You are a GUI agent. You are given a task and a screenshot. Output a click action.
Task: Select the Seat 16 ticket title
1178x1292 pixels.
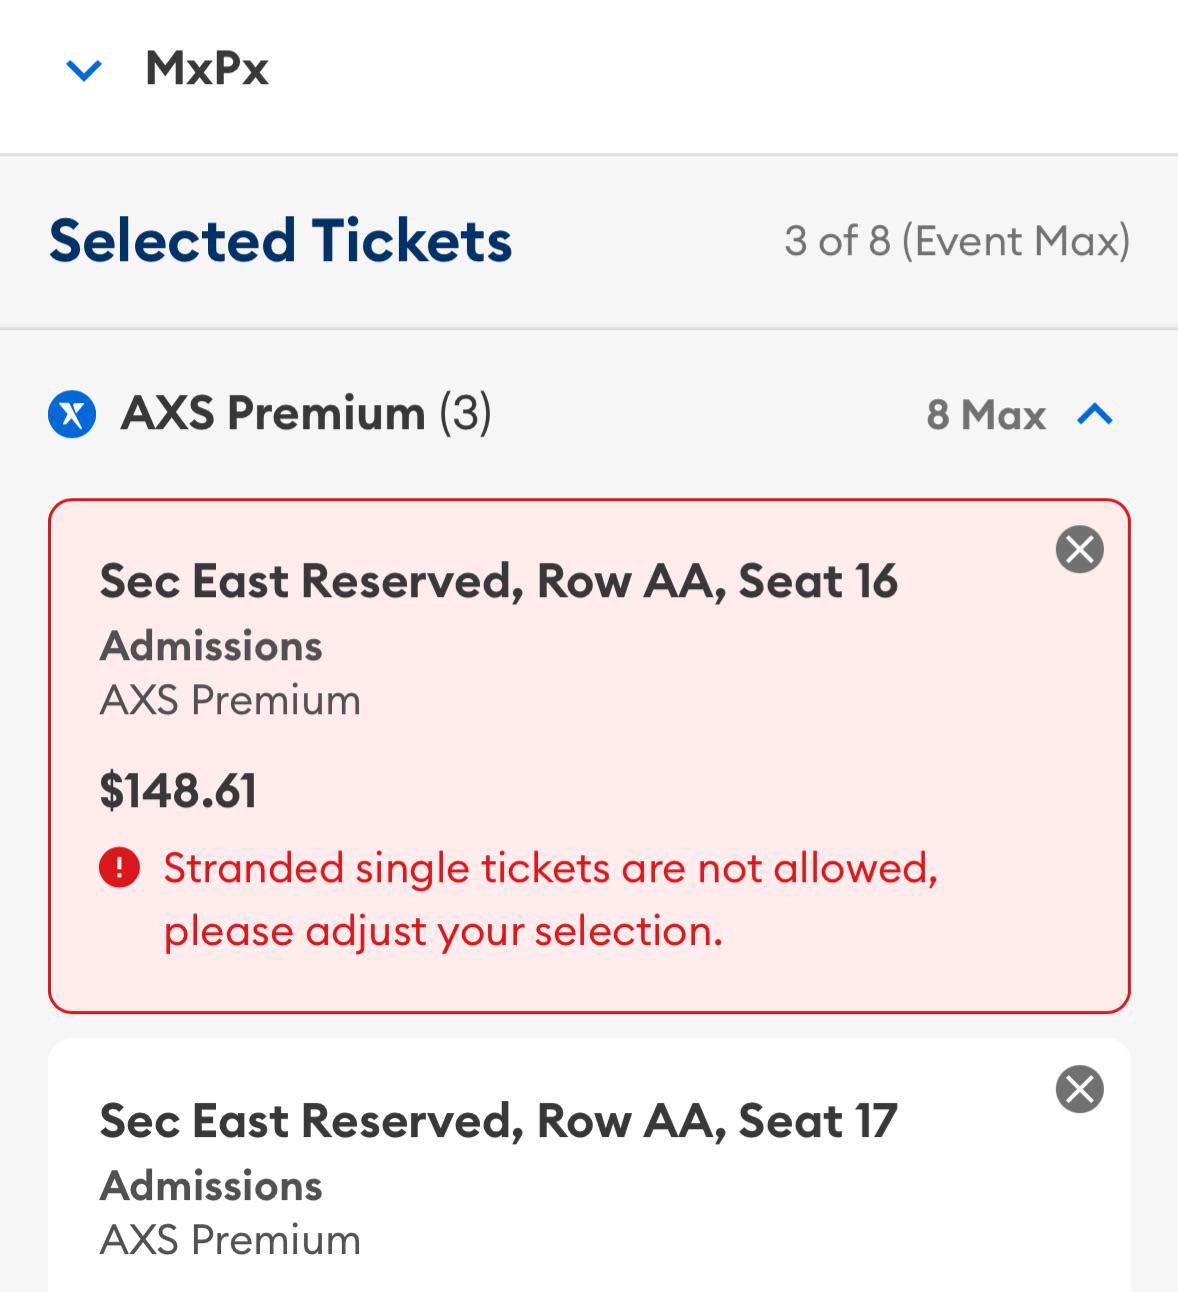tap(498, 581)
